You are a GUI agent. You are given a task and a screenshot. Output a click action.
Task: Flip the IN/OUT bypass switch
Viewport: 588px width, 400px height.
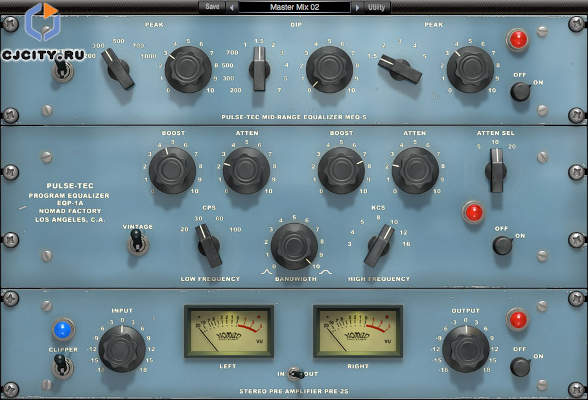click(296, 374)
